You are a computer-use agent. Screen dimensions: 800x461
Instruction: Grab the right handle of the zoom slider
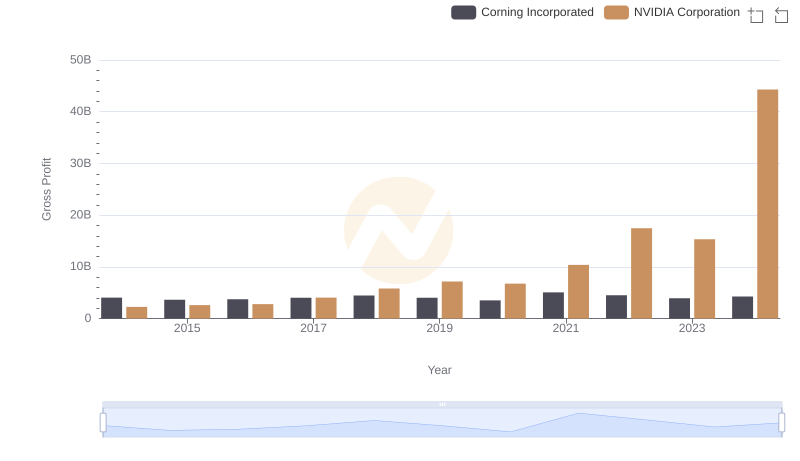(x=782, y=422)
